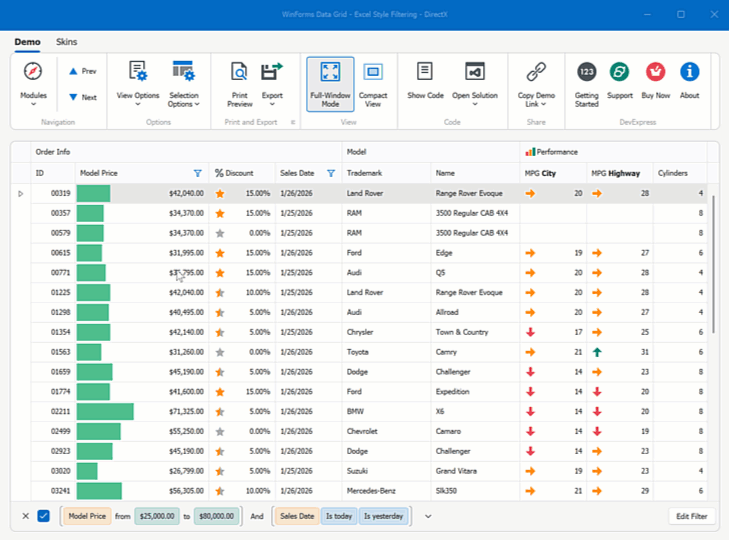Expand the recent filters dropdown arrow

coord(428,516)
